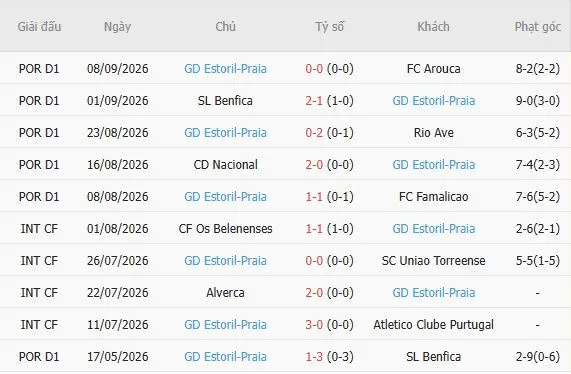Click FC Arouca away team name
This screenshot has width=571, height=374.
coord(433,68)
